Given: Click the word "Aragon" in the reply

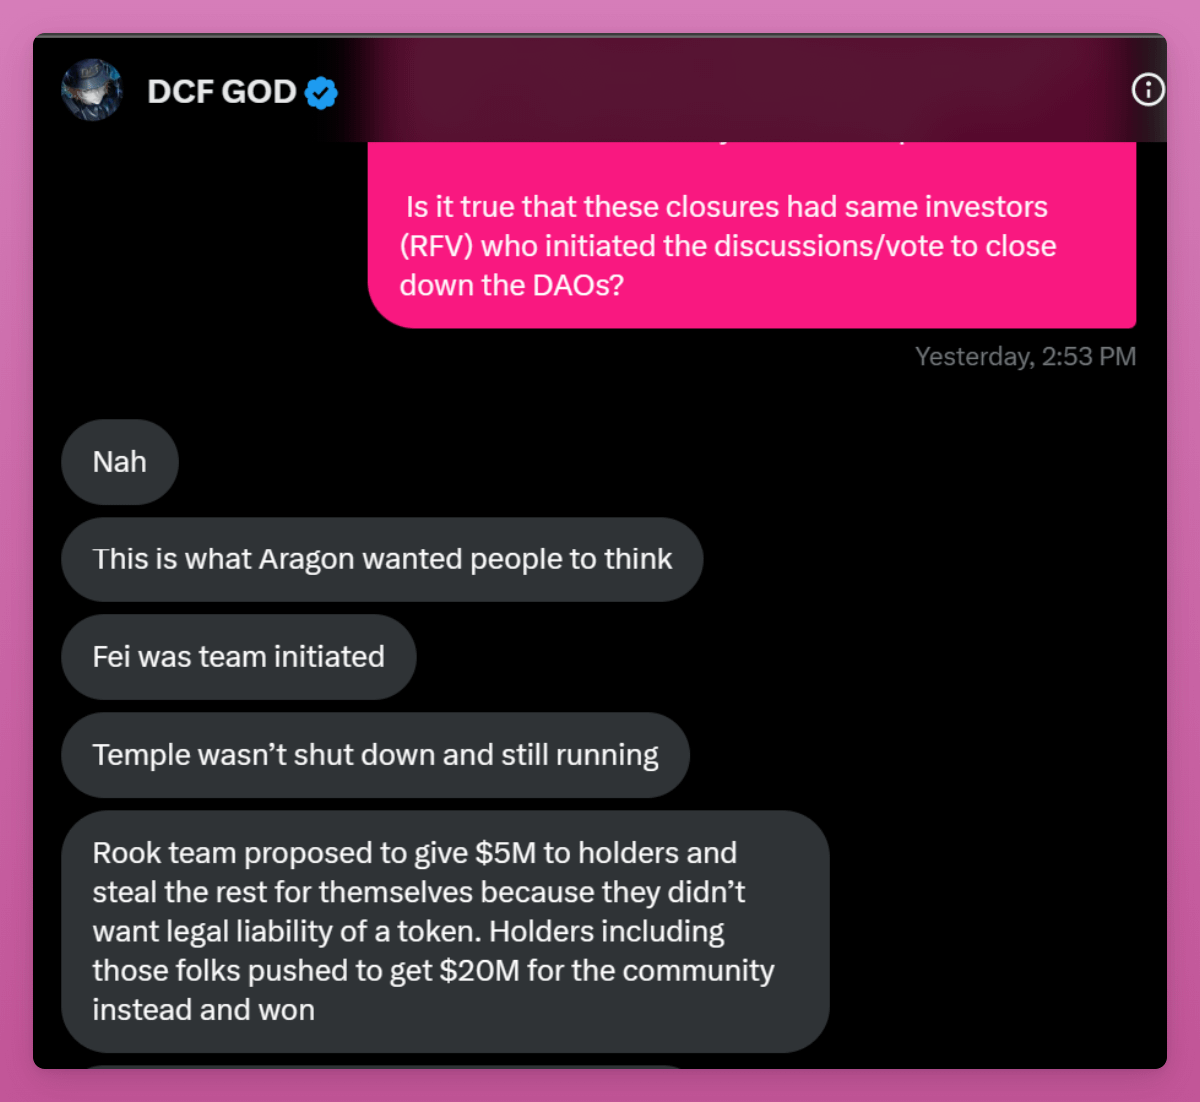Looking at the screenshot, I should pyautogui.click(x=306, y=560).
